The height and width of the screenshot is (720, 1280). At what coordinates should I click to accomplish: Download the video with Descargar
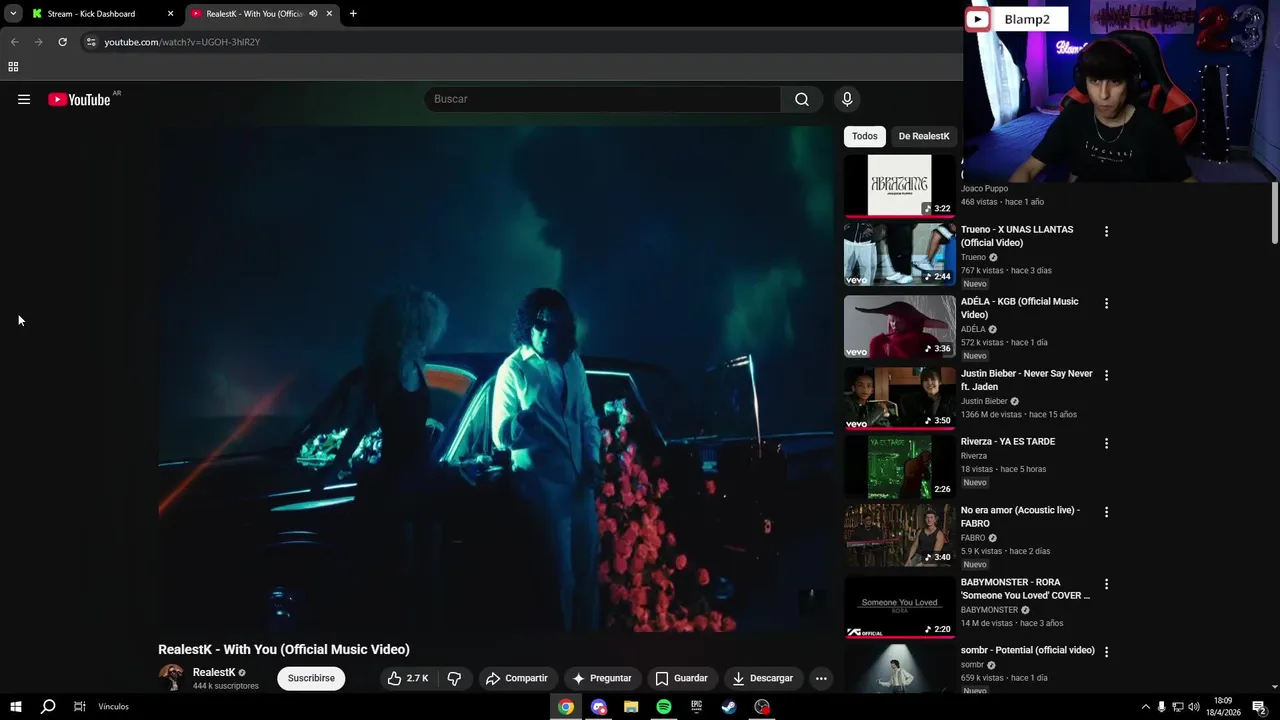coord(763,678)
